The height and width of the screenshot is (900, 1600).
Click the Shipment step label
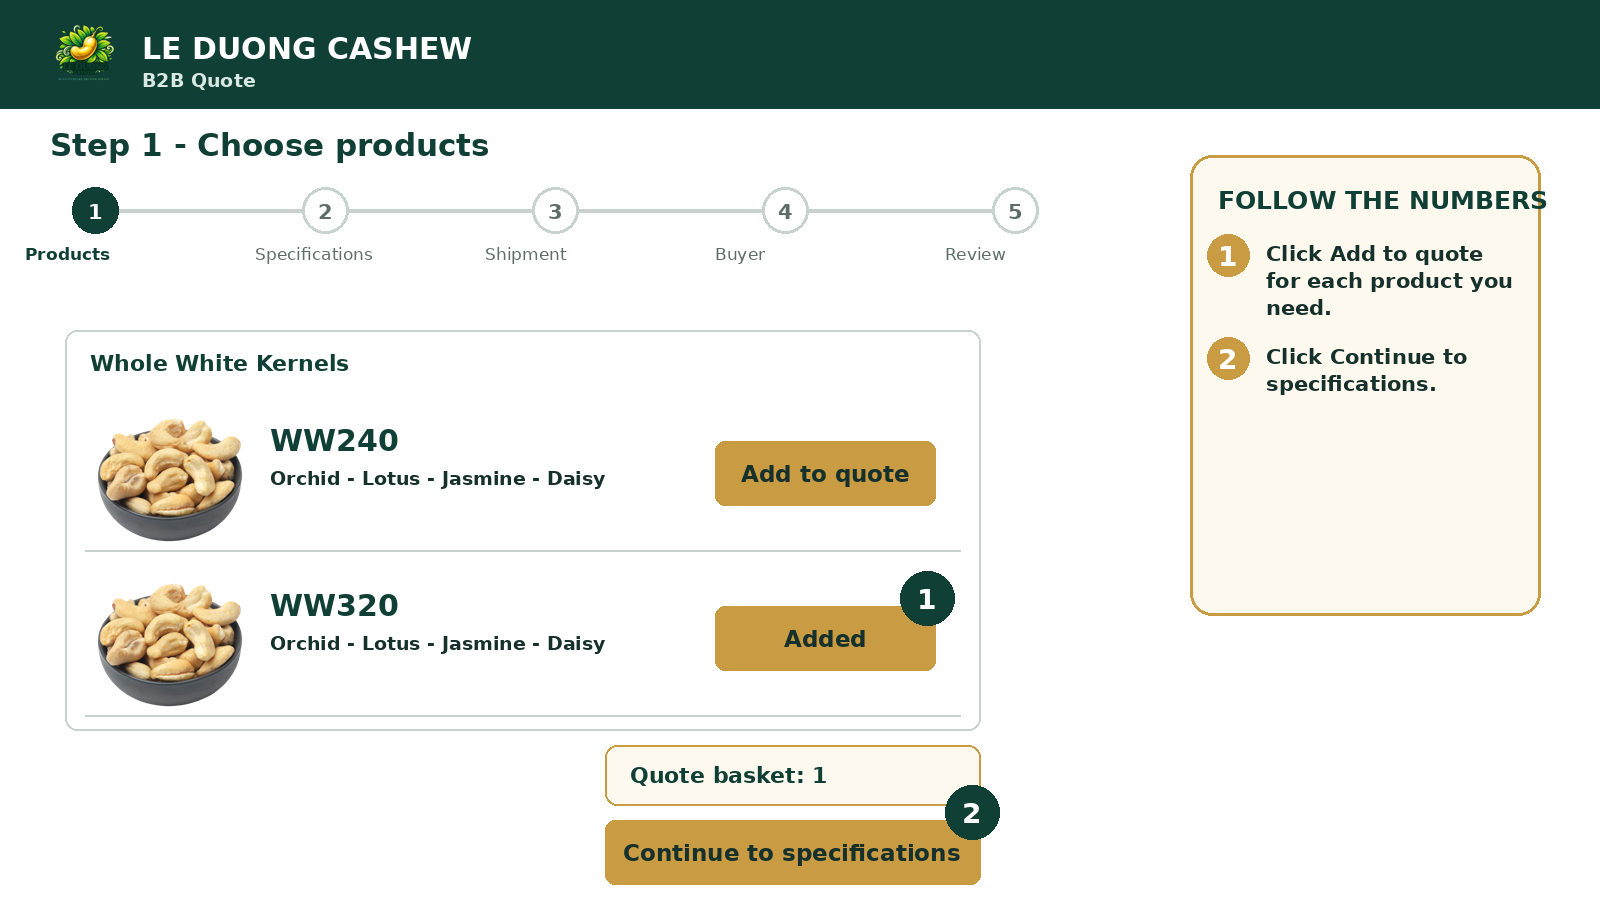click(526, 254)
